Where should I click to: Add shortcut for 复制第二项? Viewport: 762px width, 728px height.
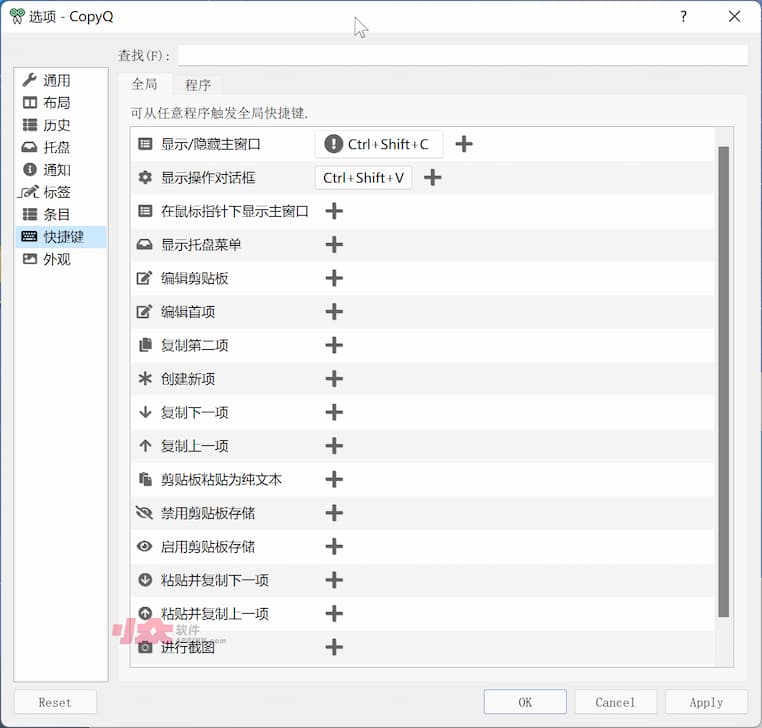[x=334, y=345]
